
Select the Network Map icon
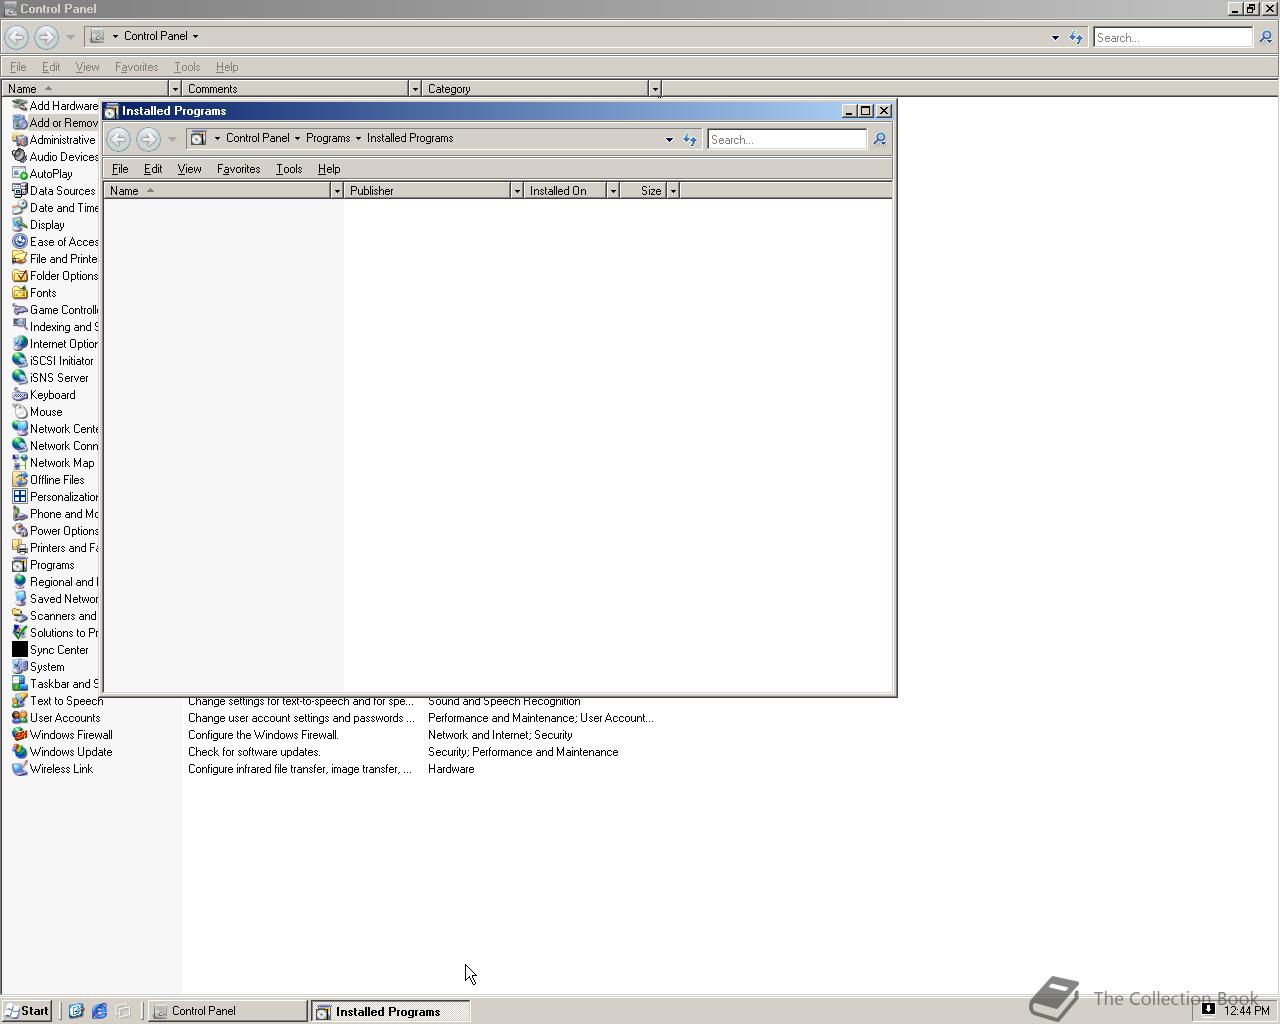point(19,463)
